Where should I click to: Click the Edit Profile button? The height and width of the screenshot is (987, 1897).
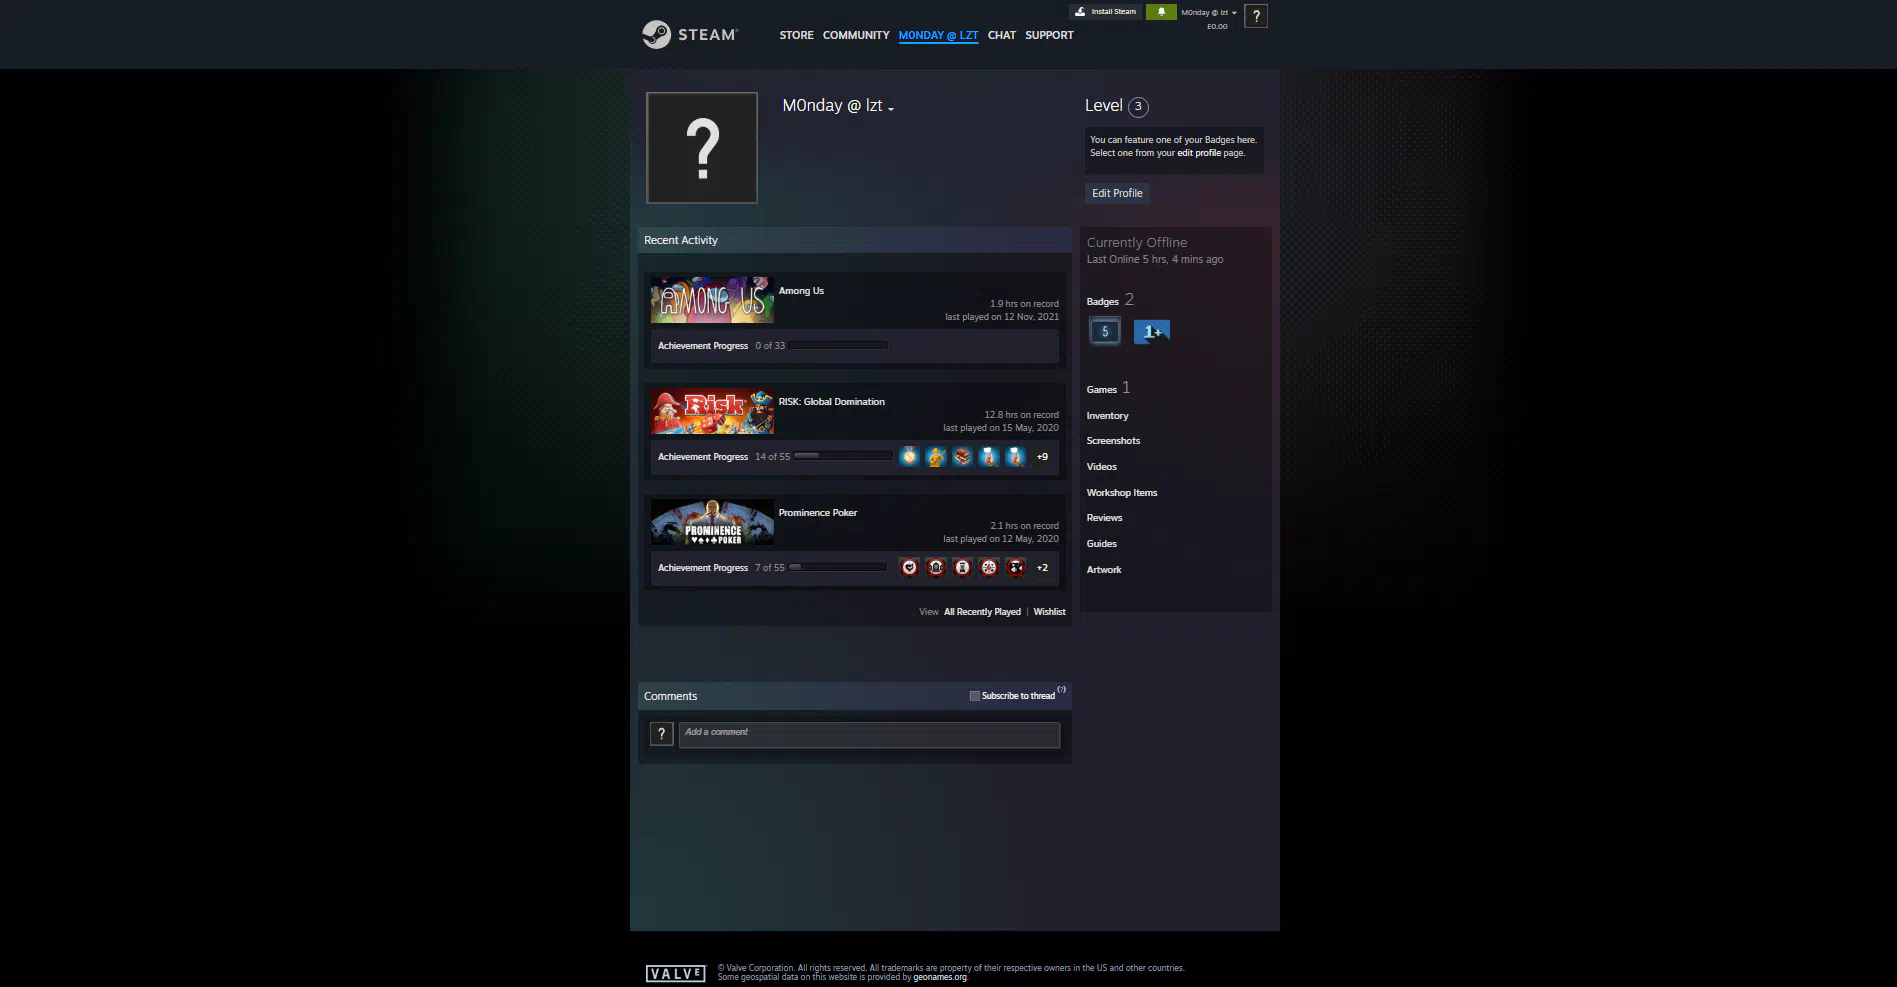pyautogui.click(x=1117, y=193)
